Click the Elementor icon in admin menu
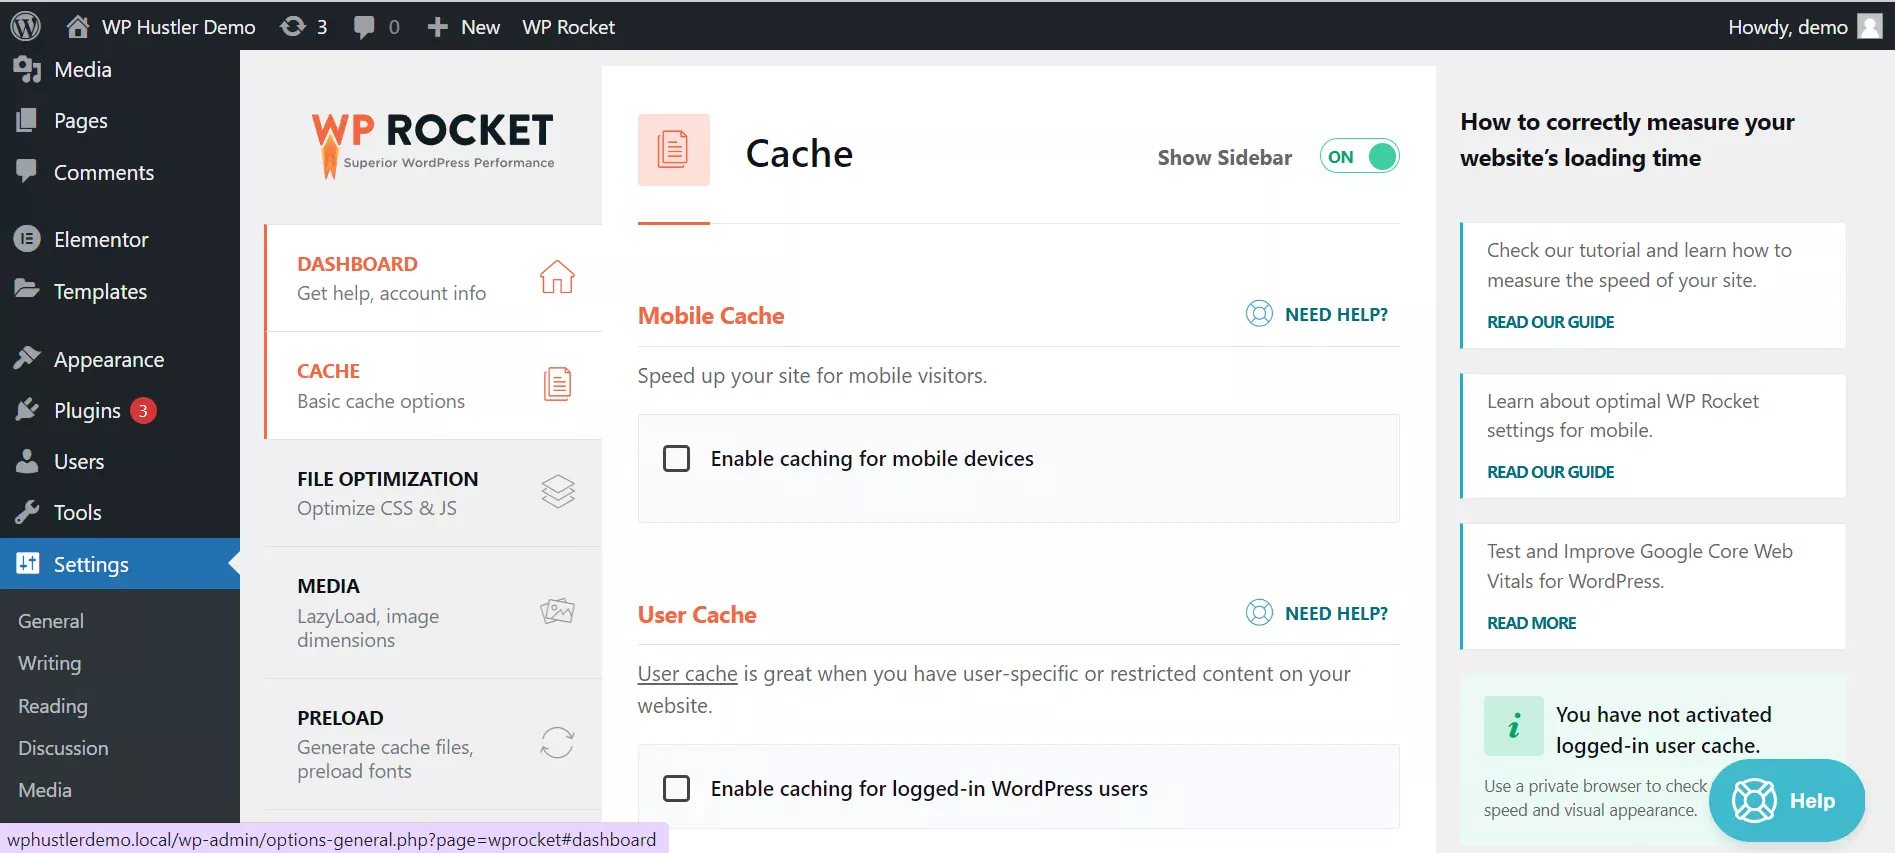Screen dimensions: 1895x853 point(27,239)
